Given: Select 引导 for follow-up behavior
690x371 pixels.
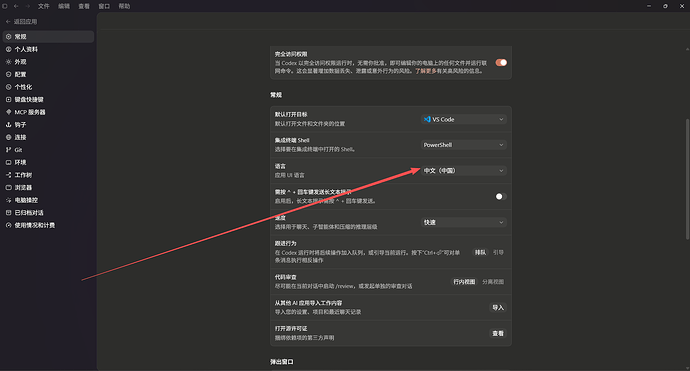Looking at the screenshot, I should pos(498,252).
